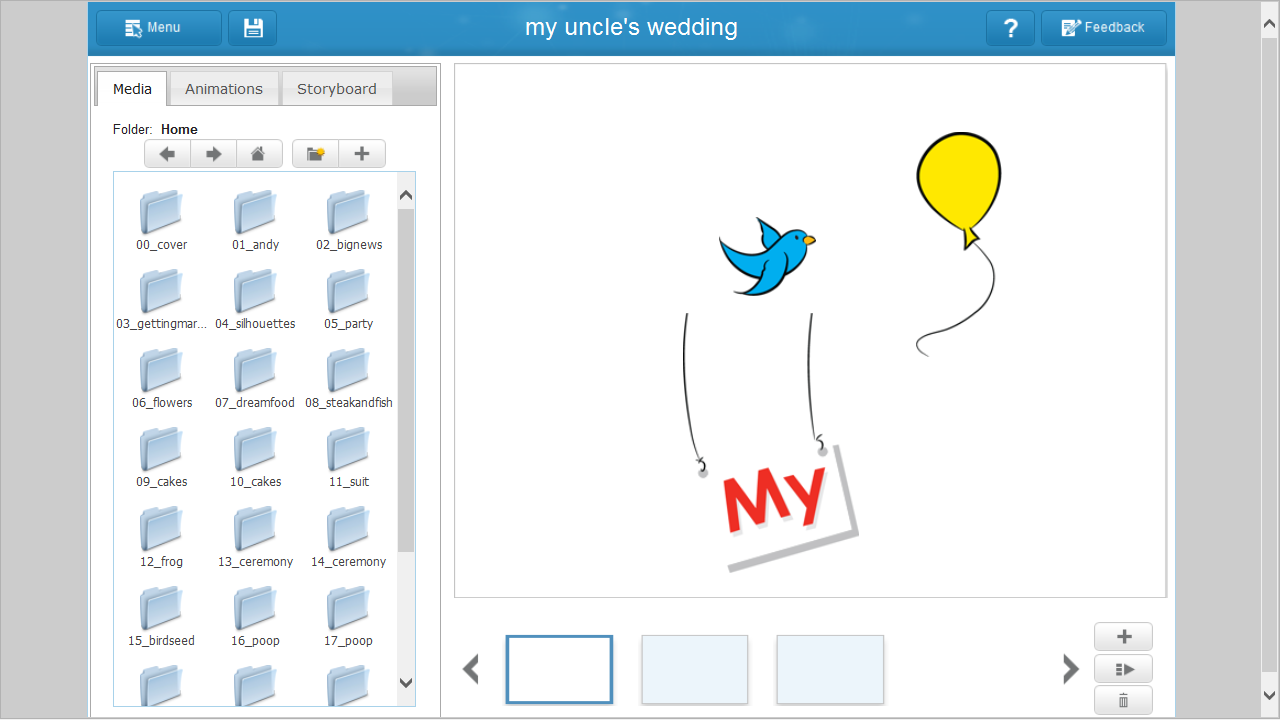Viewport: 1280px width, 720px height.
Task: Click the page scrollbar down arrow
Action: (x=1270, y=693)
